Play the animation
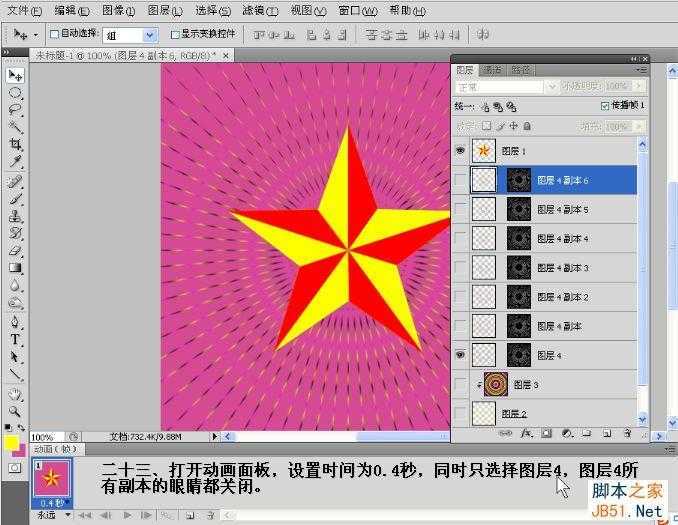The height and width of the screenshot is (525, 678). click(x=127, y=515)
